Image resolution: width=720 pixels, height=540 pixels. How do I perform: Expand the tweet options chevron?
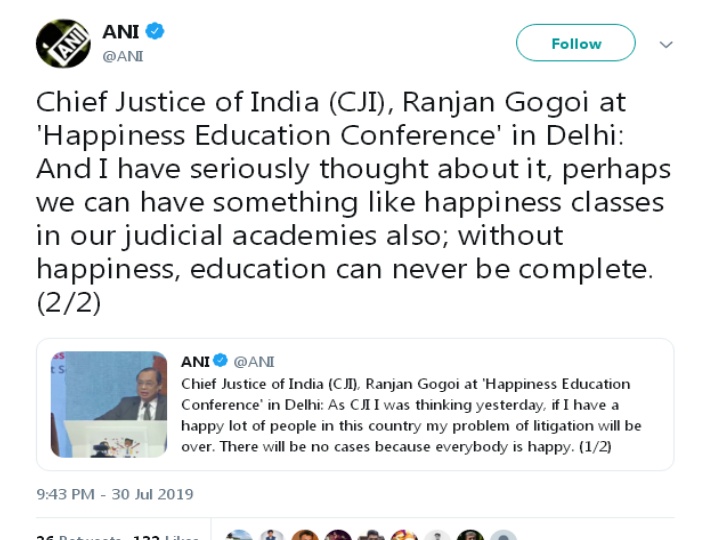(x=666, y=45)
